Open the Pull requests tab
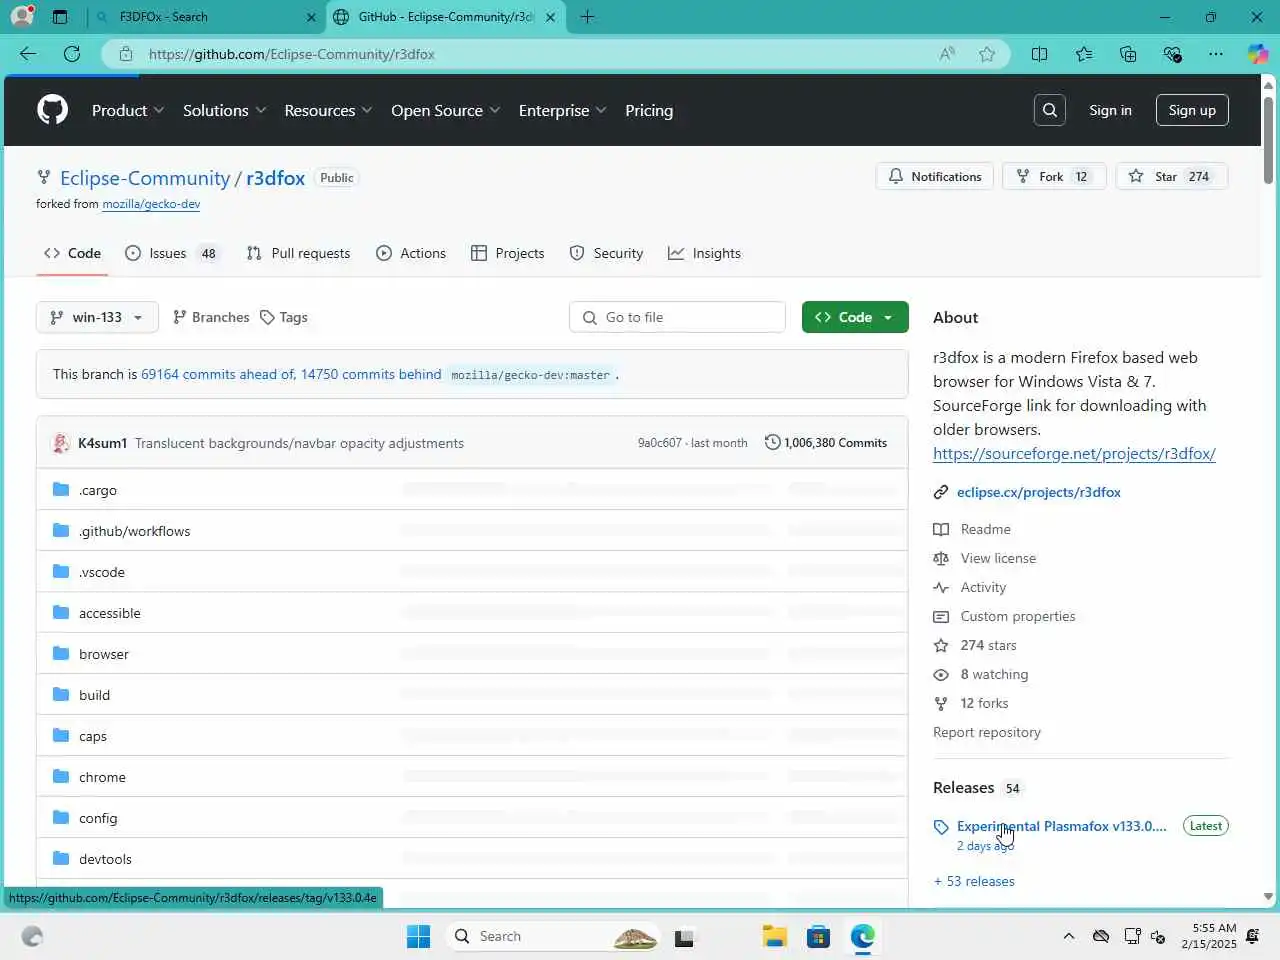1280x960 pixels. click(x=298, y=253)
